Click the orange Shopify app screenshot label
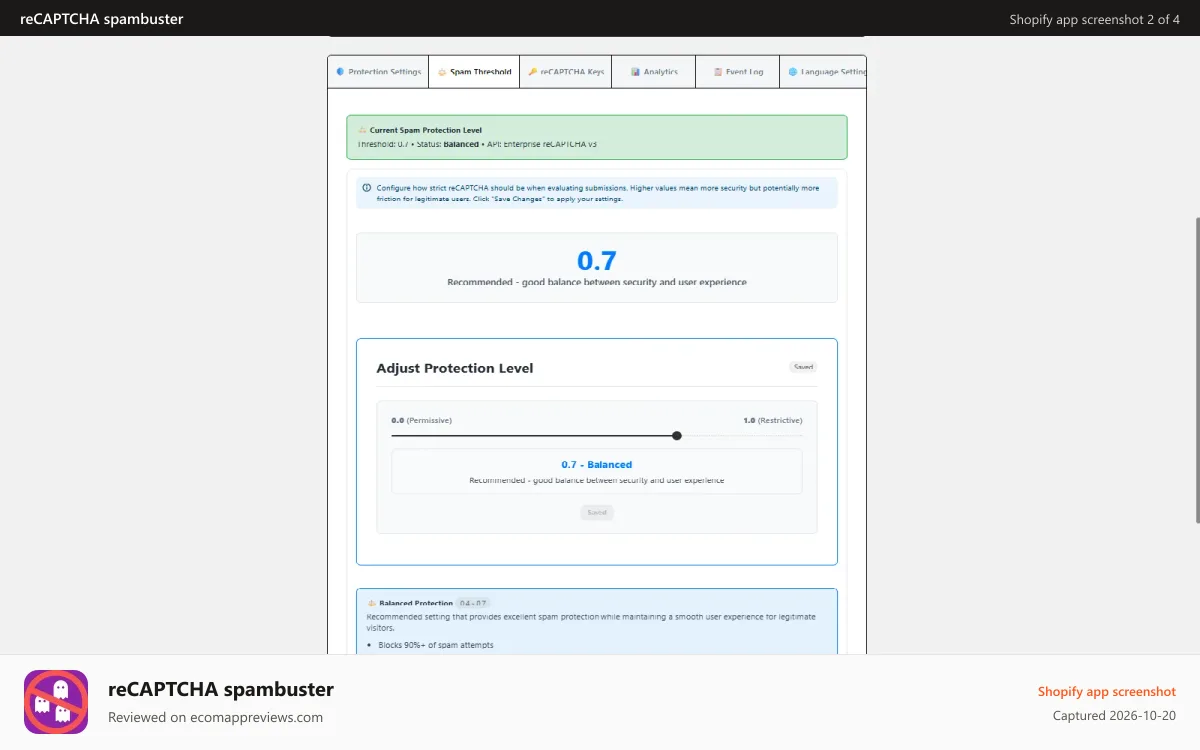This screenshot has width=1200, height=750. 1107,692
